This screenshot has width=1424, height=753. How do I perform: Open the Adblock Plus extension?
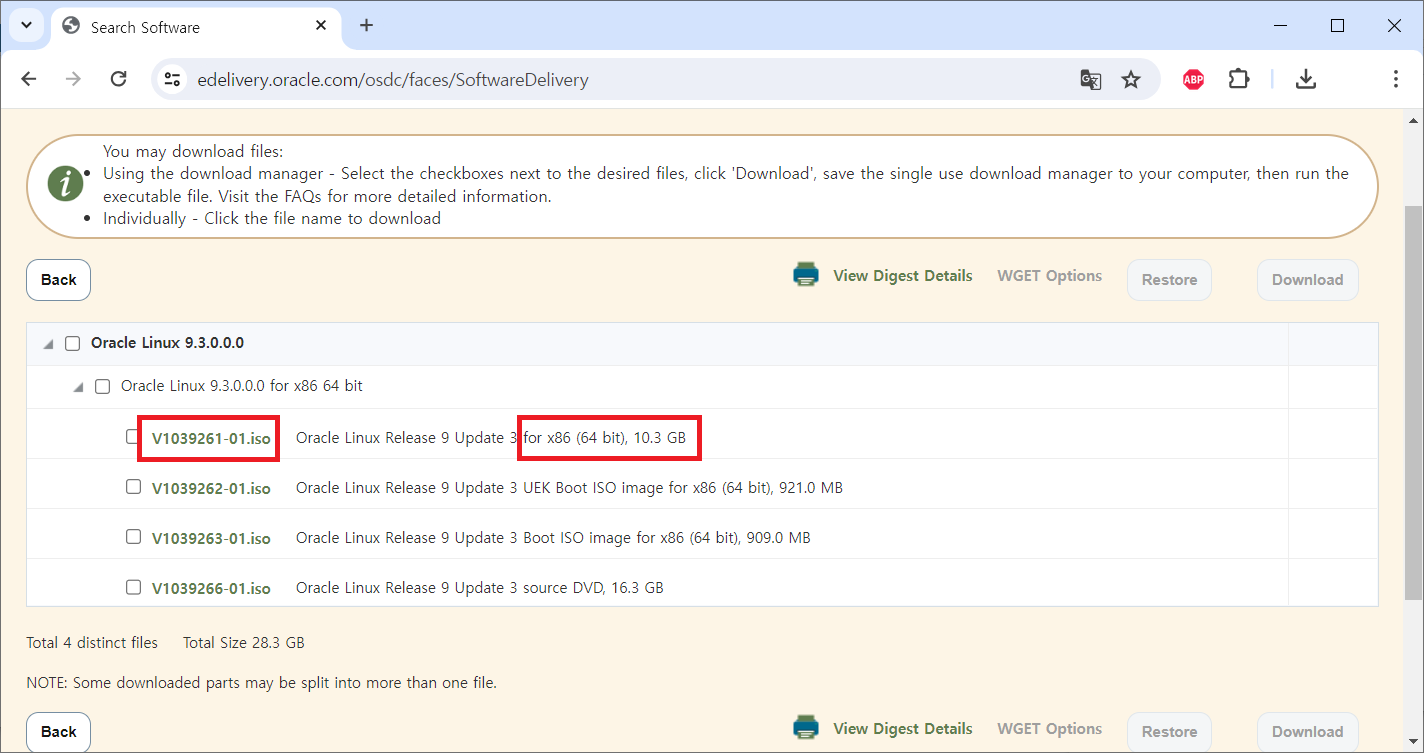[x=1193, y=80]
